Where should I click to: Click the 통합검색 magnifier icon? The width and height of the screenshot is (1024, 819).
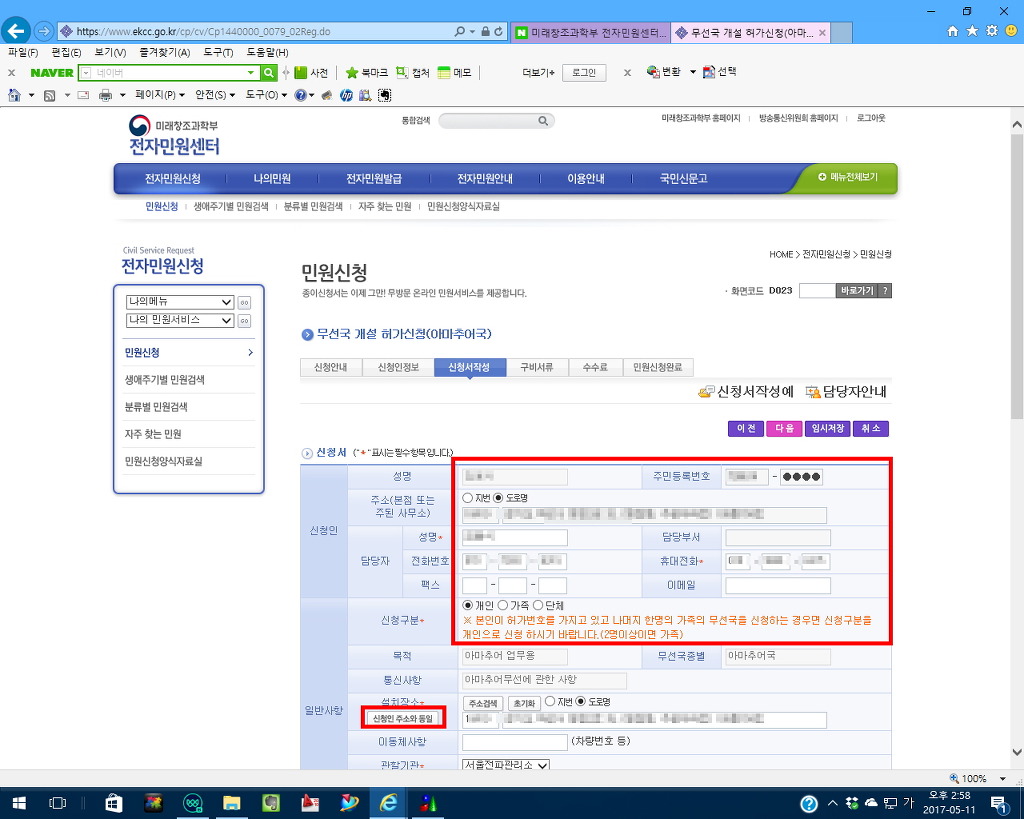543,121
